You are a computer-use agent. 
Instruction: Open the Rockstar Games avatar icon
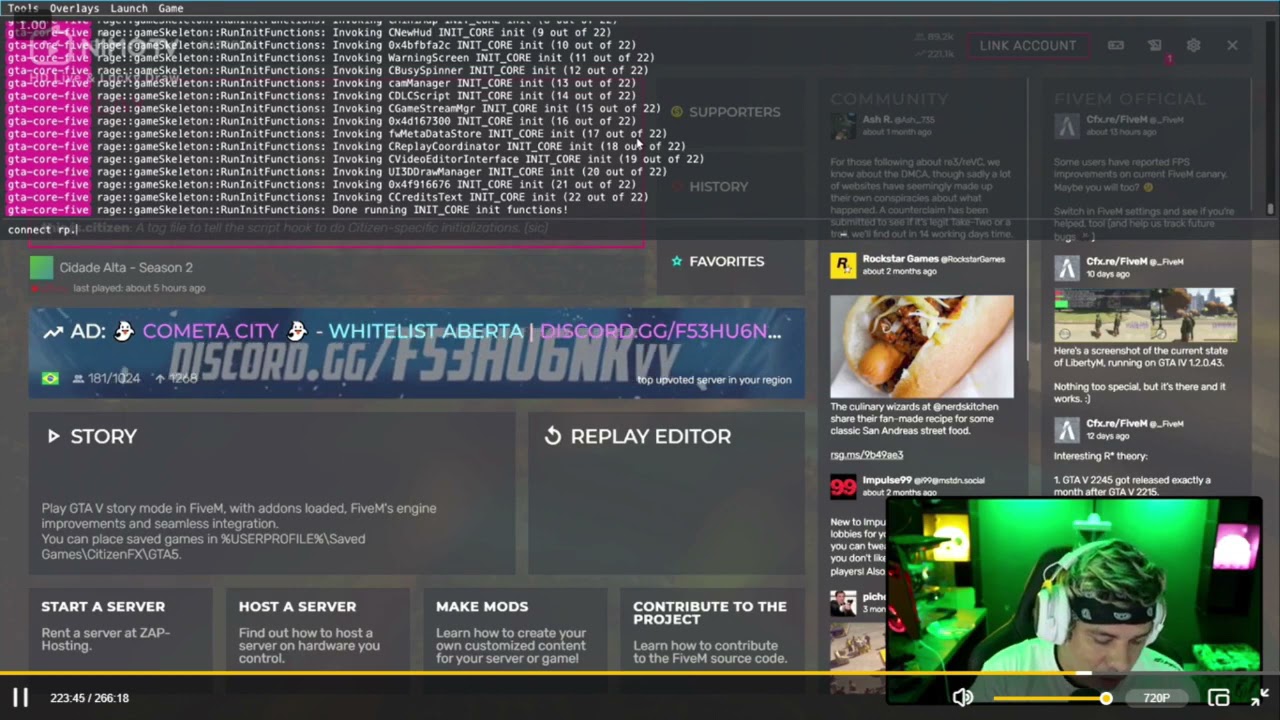[843, 266]
